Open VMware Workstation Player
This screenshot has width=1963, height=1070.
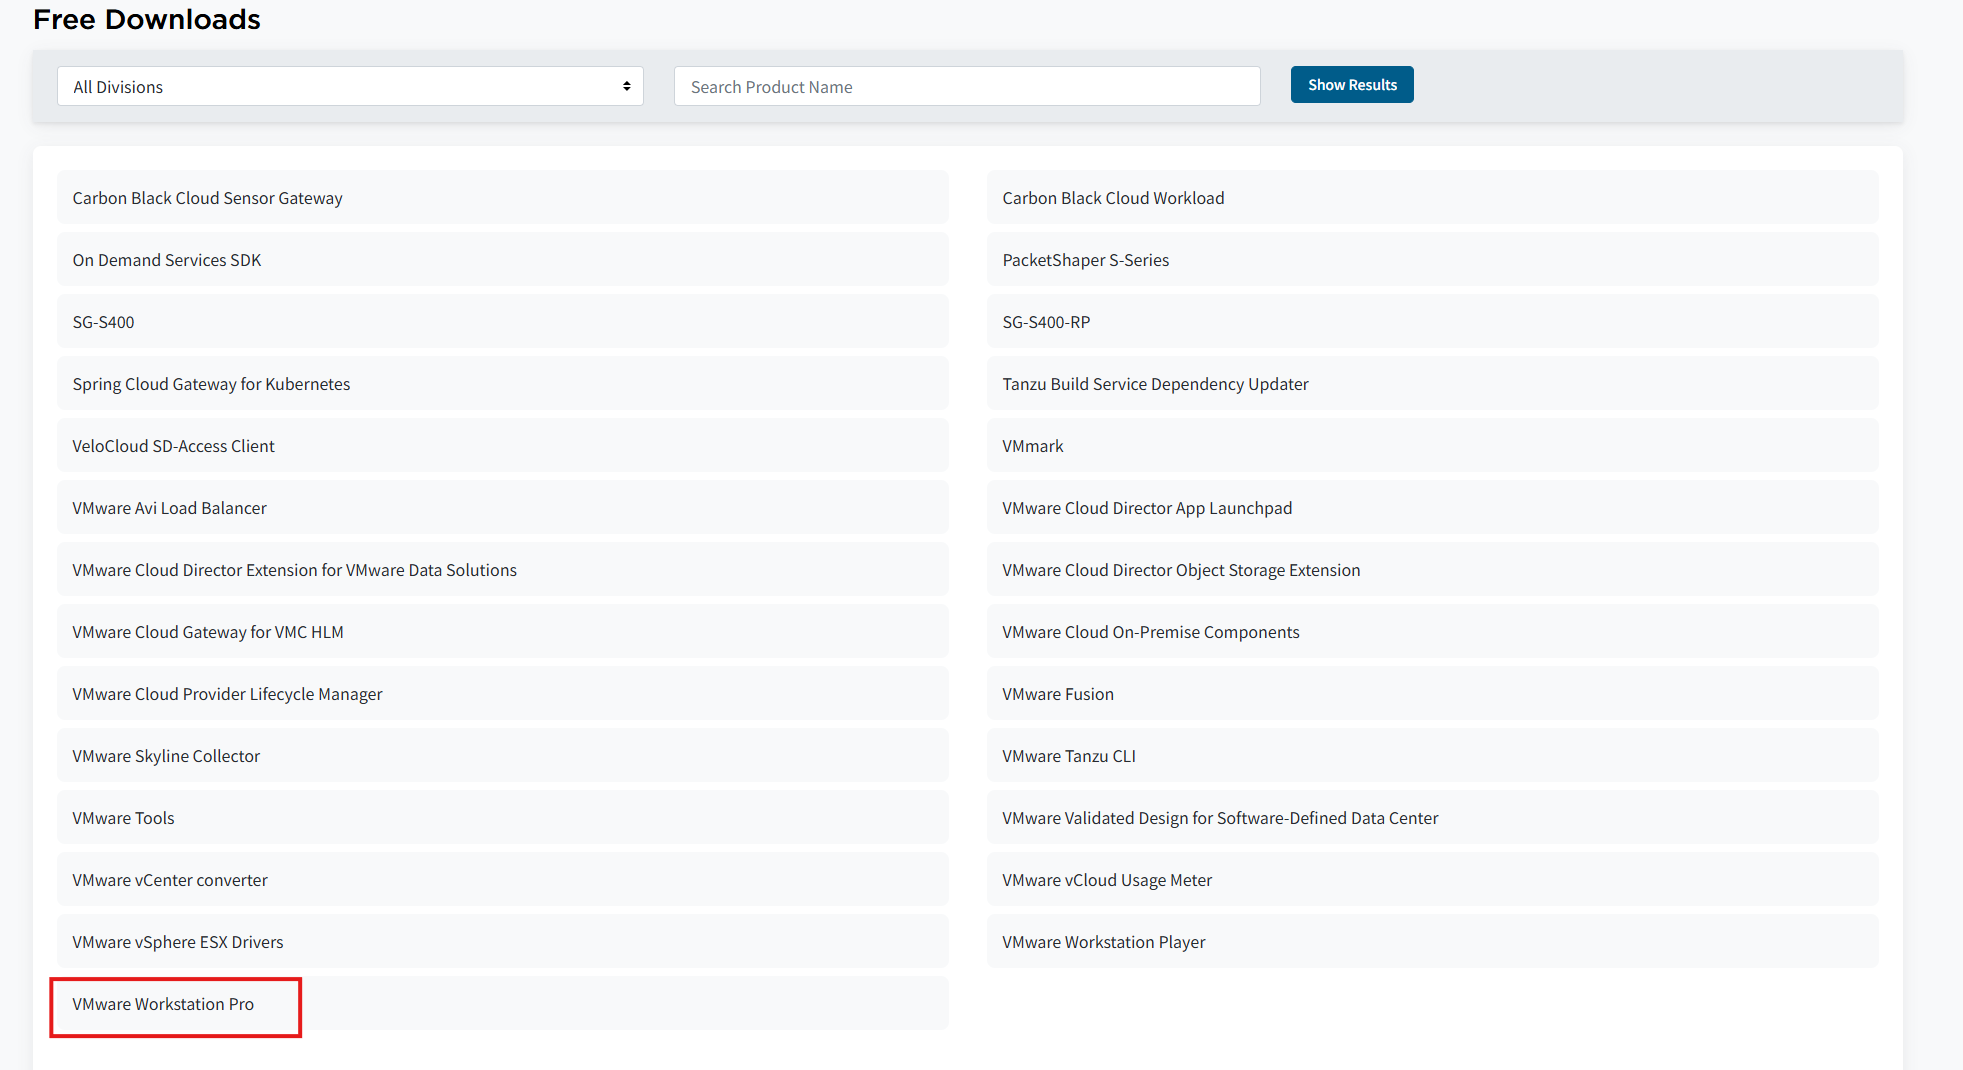[1432, 942]
